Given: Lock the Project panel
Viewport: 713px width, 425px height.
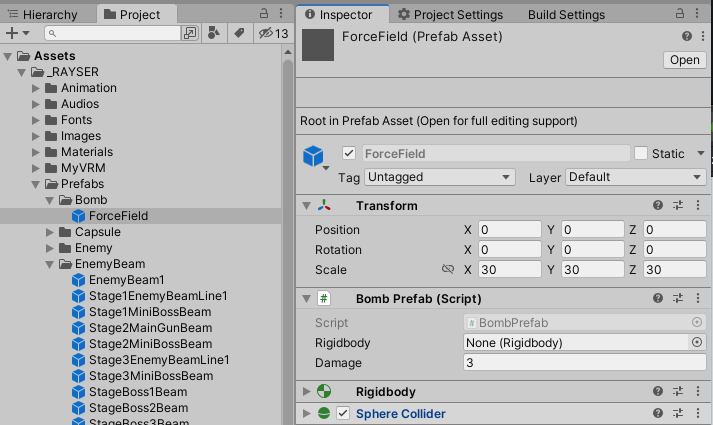Looking at the screenshot, I should click(x=264, y=13).
